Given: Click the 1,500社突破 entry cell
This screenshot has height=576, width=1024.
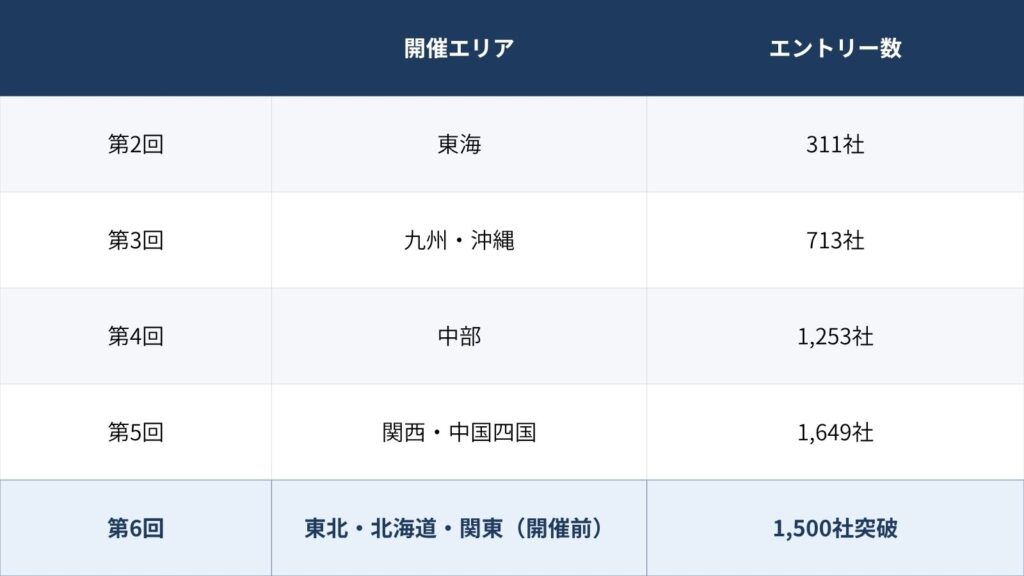Looking at the screenshot, I should pos(835,528).
